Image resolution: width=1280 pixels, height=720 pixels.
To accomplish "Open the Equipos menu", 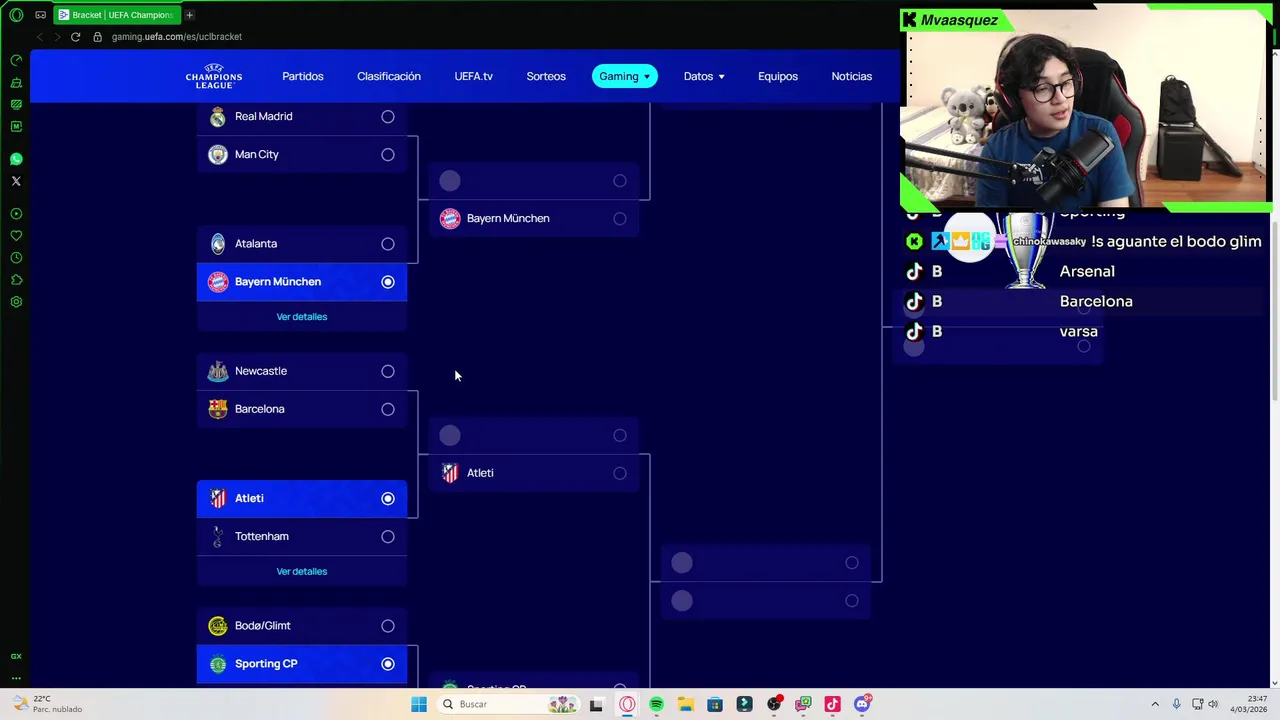I will click(778, 76).
